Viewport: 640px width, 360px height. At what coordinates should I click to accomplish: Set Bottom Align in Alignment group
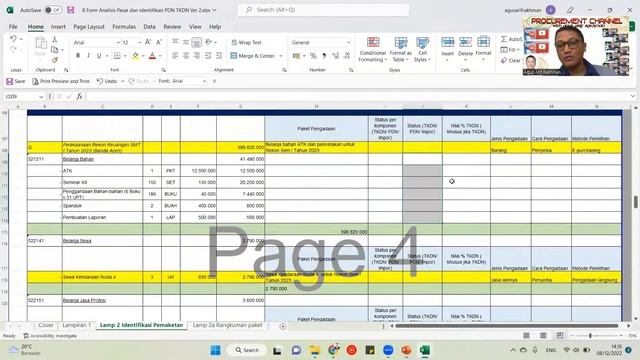(196, 42)
